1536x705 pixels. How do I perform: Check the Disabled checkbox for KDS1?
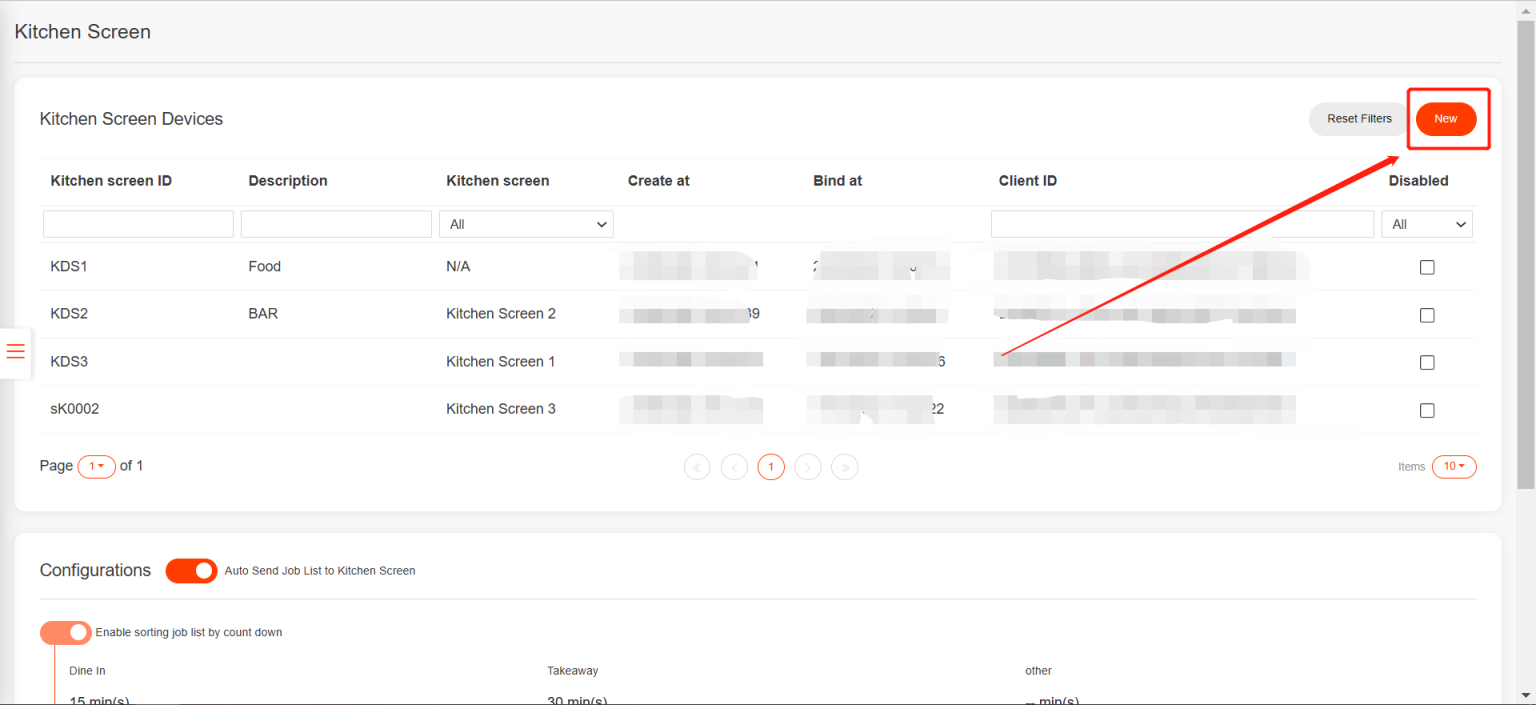point(1427,267)
